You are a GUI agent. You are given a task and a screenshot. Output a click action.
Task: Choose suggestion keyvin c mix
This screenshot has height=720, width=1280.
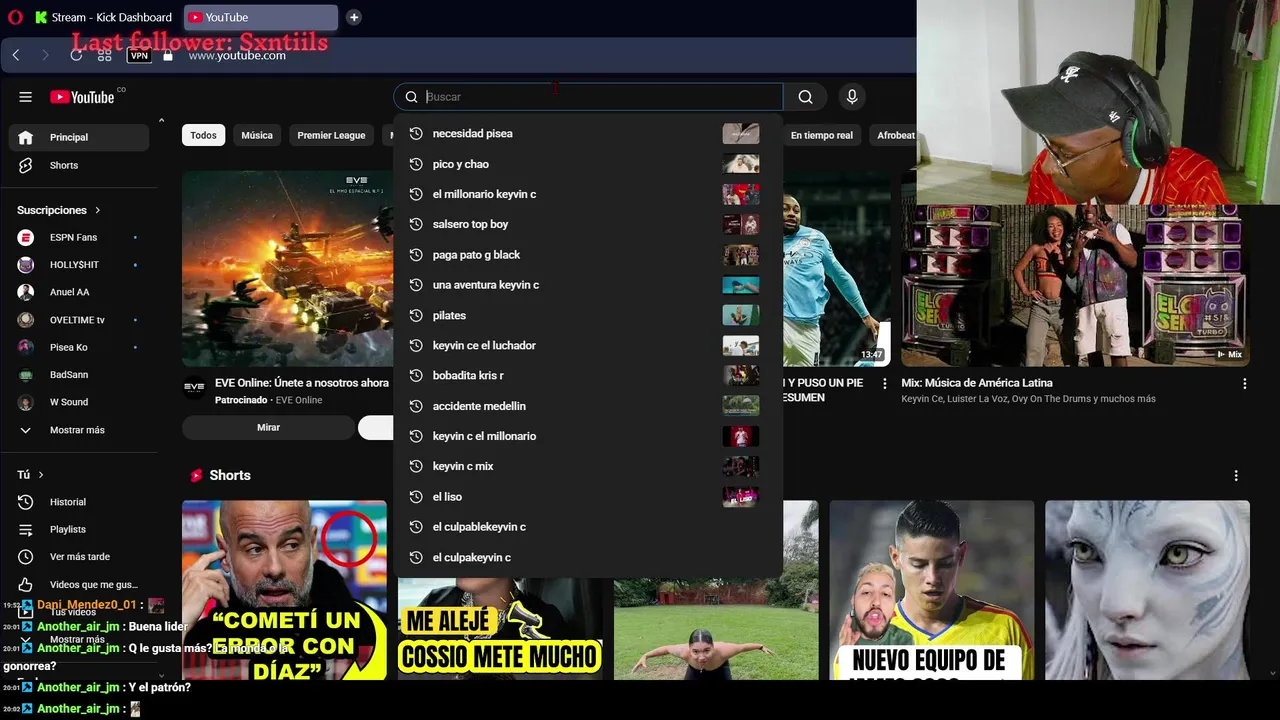click(x=588, y=466)
